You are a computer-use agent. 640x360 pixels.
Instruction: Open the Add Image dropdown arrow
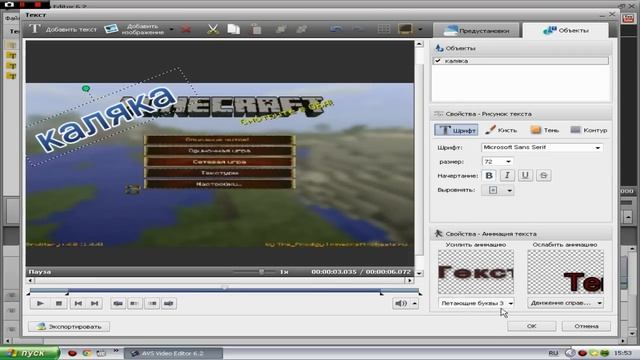tap(171, 29)
